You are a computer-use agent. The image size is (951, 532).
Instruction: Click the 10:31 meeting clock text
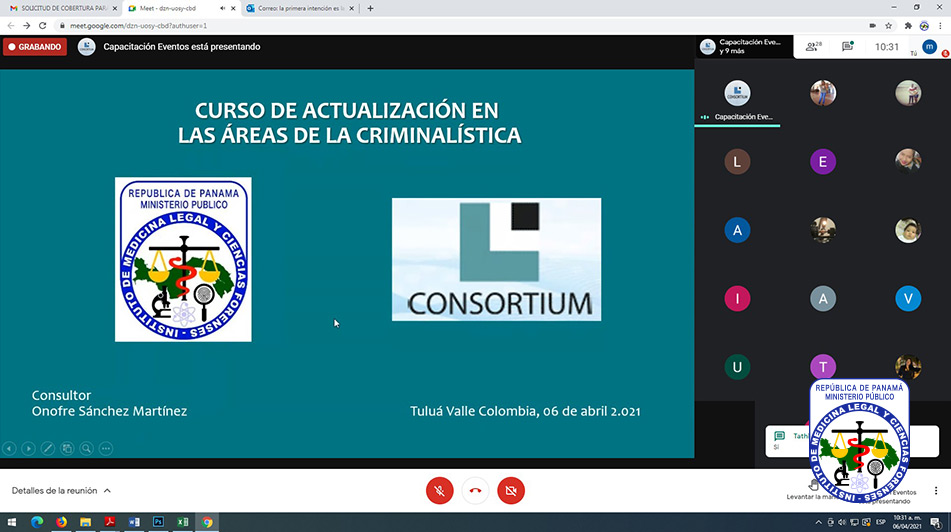[887, 47]
